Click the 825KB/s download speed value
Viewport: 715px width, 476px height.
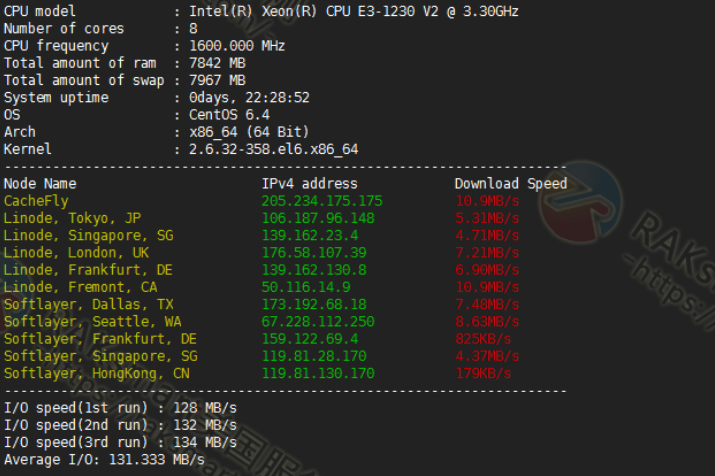(x=483, y=339)
